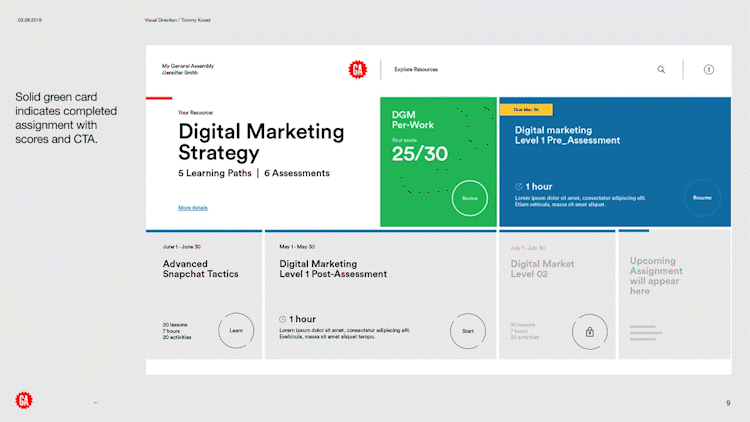The height and width of the screenshot is (422, 750).
Task: Click the yellow Due date tag
Action: click(x=526, y=110)
